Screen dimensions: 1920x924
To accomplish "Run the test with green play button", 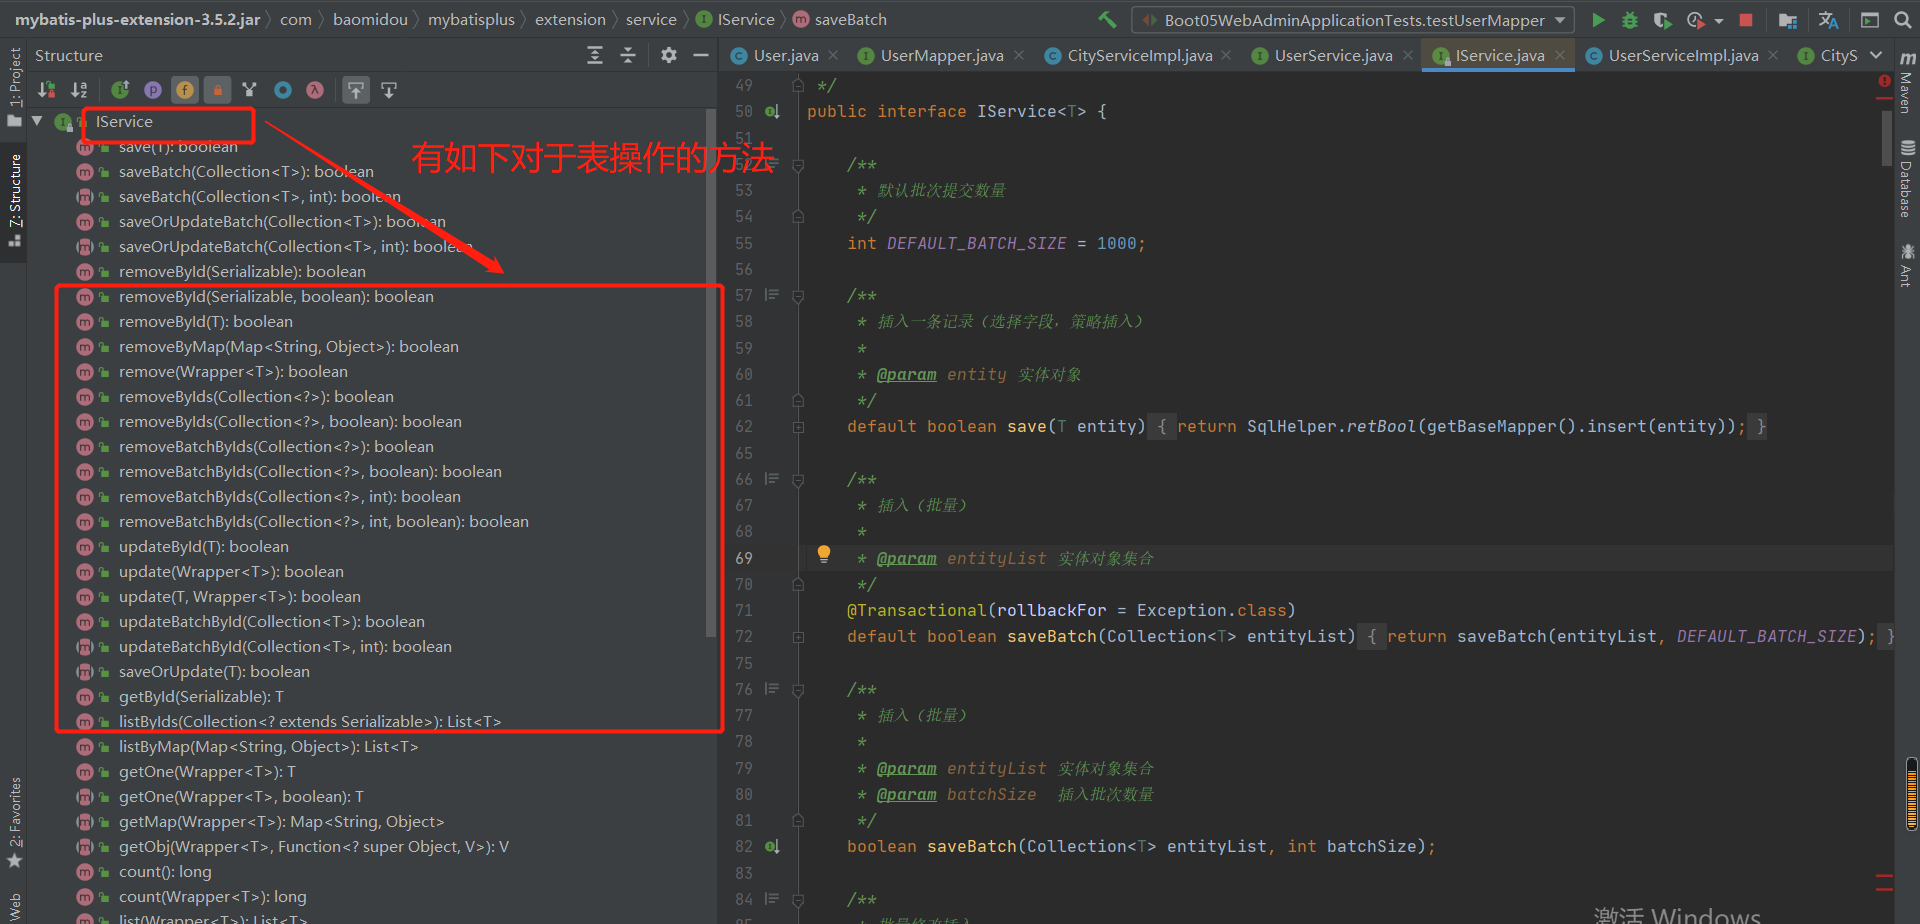I will pyautogui.click(x=1598, y=19).
